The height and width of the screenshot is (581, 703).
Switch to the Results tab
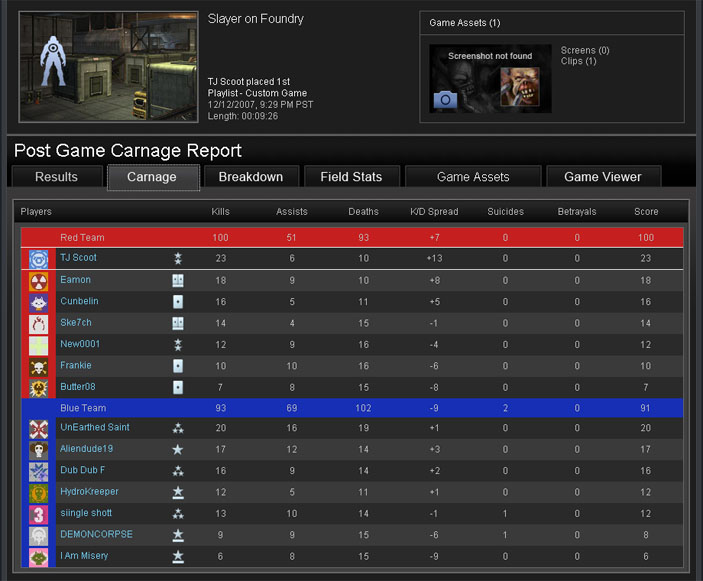[x=56, y=177]
